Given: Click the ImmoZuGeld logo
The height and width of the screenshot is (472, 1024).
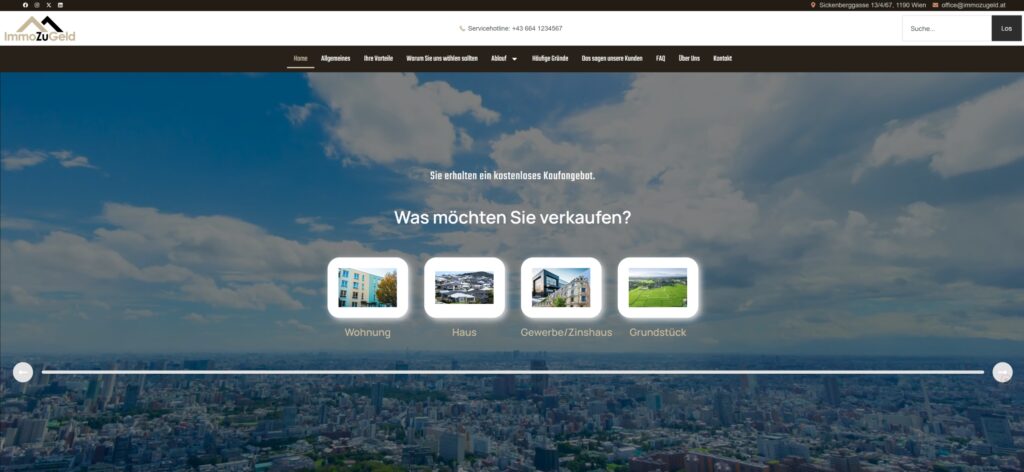Looking at the screenshot, I should [40, 29].
